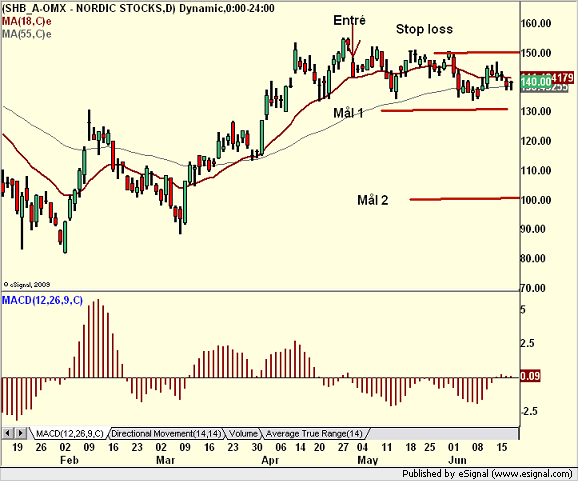The height and width of the screenshot is (481, 578).
Task: Click the Jun month label on time axis
Action: click(457, 460)
